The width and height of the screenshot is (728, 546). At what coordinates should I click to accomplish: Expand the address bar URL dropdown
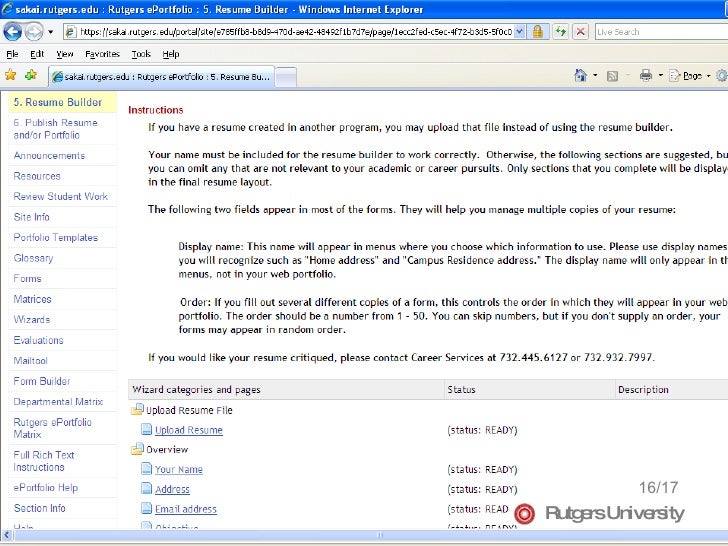pos(520,32)
